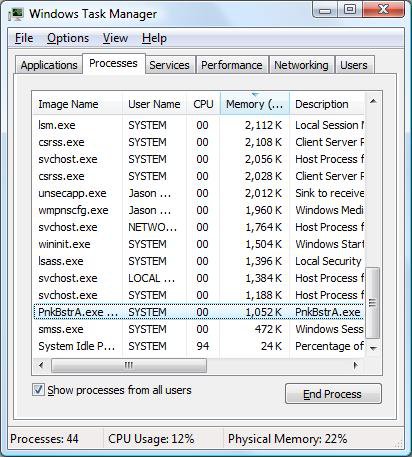Viewport: 412px width, 457px height.
Task: Select the wininit.exe process
Action: pyautogui.click(x=198, y=244)
